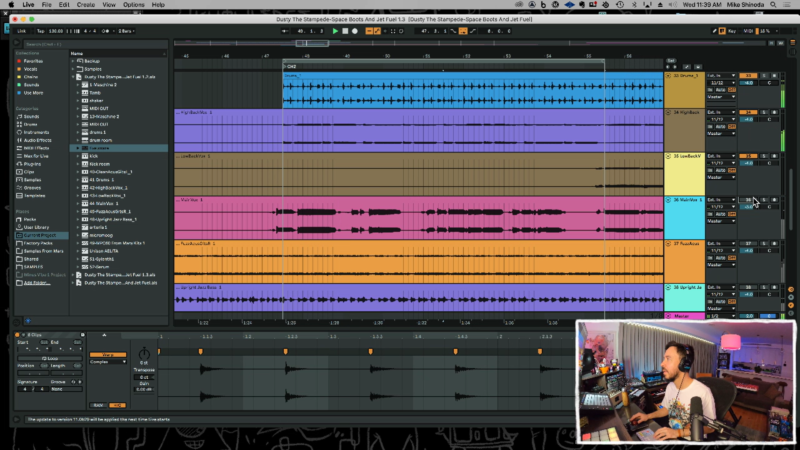Expand the Backup folder in browser
Image resolution: width=800 pixels, height=450 pixels.
[73, 60]
